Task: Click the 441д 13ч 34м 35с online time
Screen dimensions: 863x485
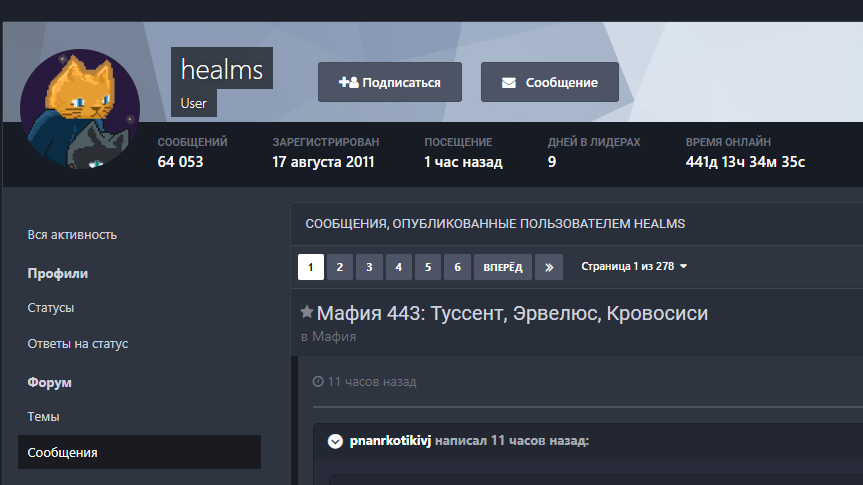Action: [x=745, y=162]
